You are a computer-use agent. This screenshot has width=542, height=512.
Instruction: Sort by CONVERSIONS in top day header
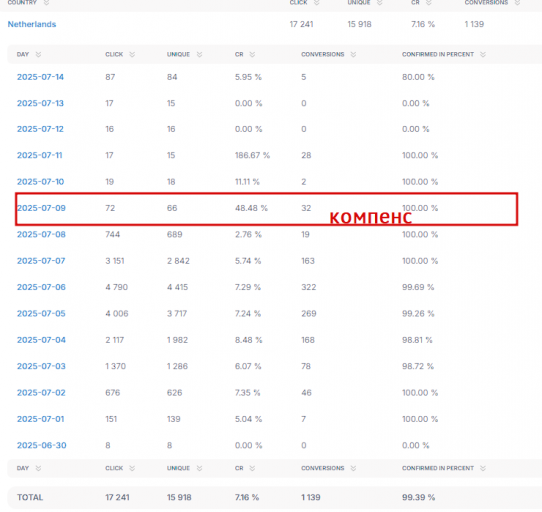pos(353,55)
